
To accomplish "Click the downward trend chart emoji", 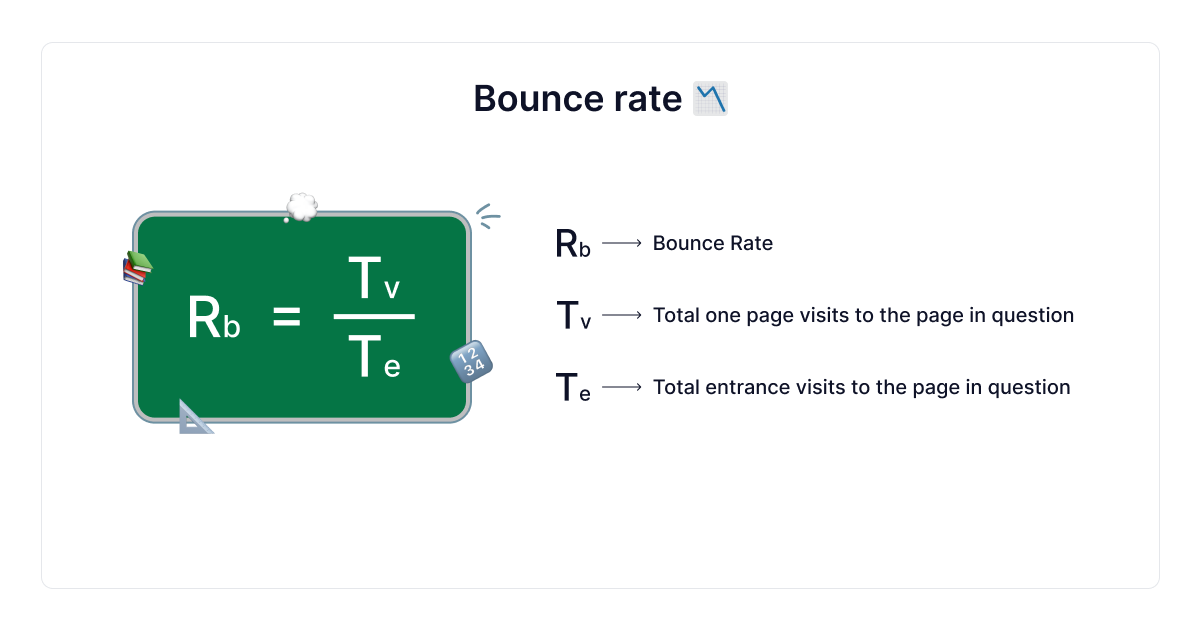I will pyautogui.click(x=710, y=99).
